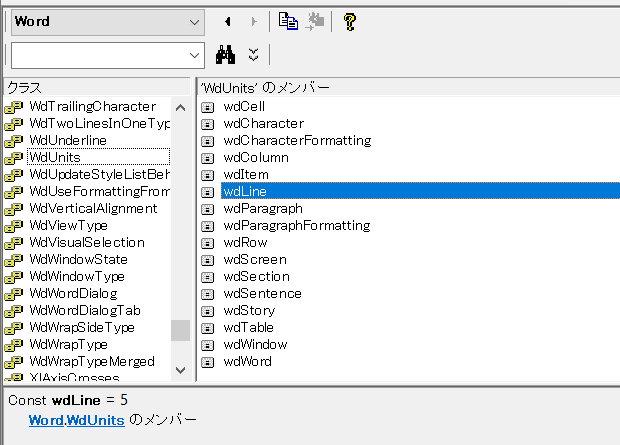Select the WdUnderline class
Viewport: 620px width, 445px height.
[68, 140]
